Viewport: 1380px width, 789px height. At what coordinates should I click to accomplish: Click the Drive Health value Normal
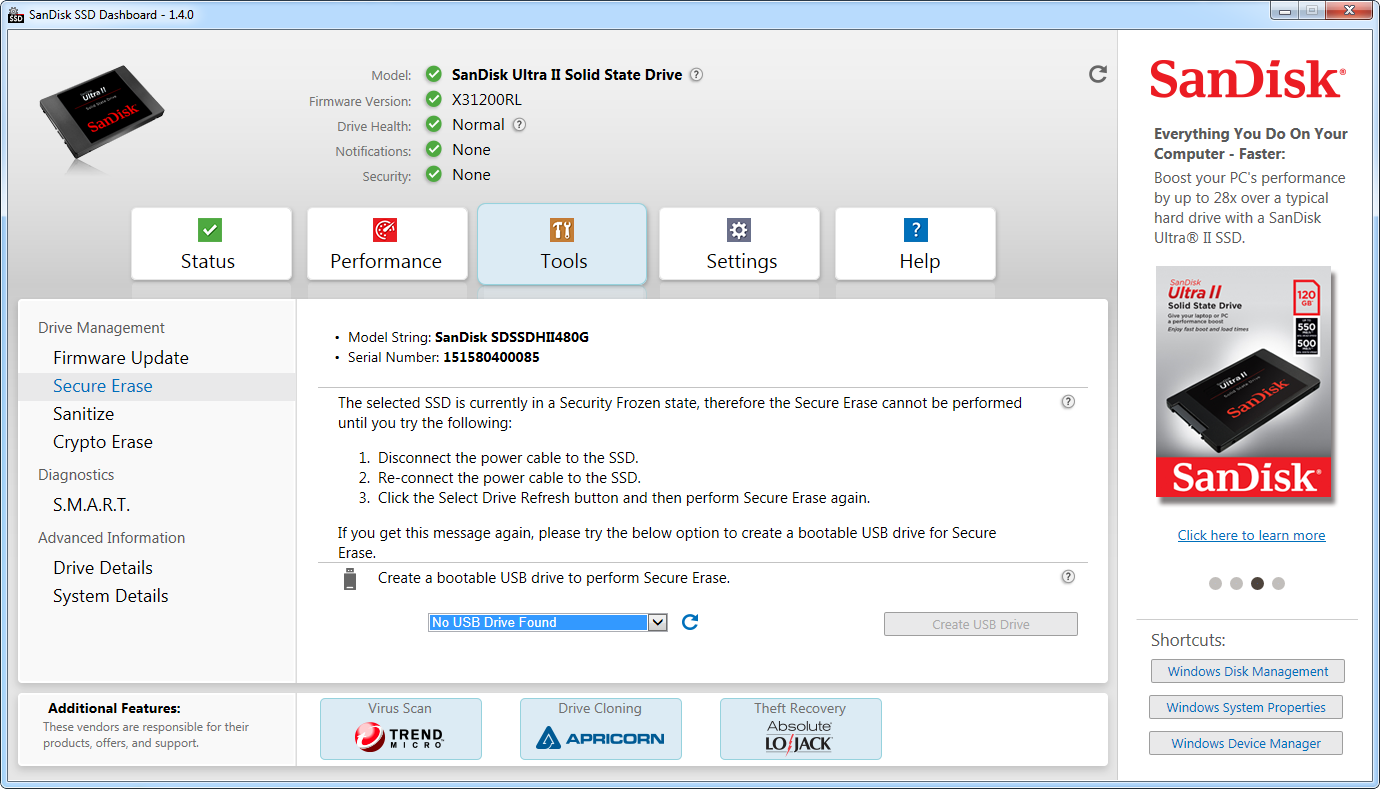(x=478, y=124)
